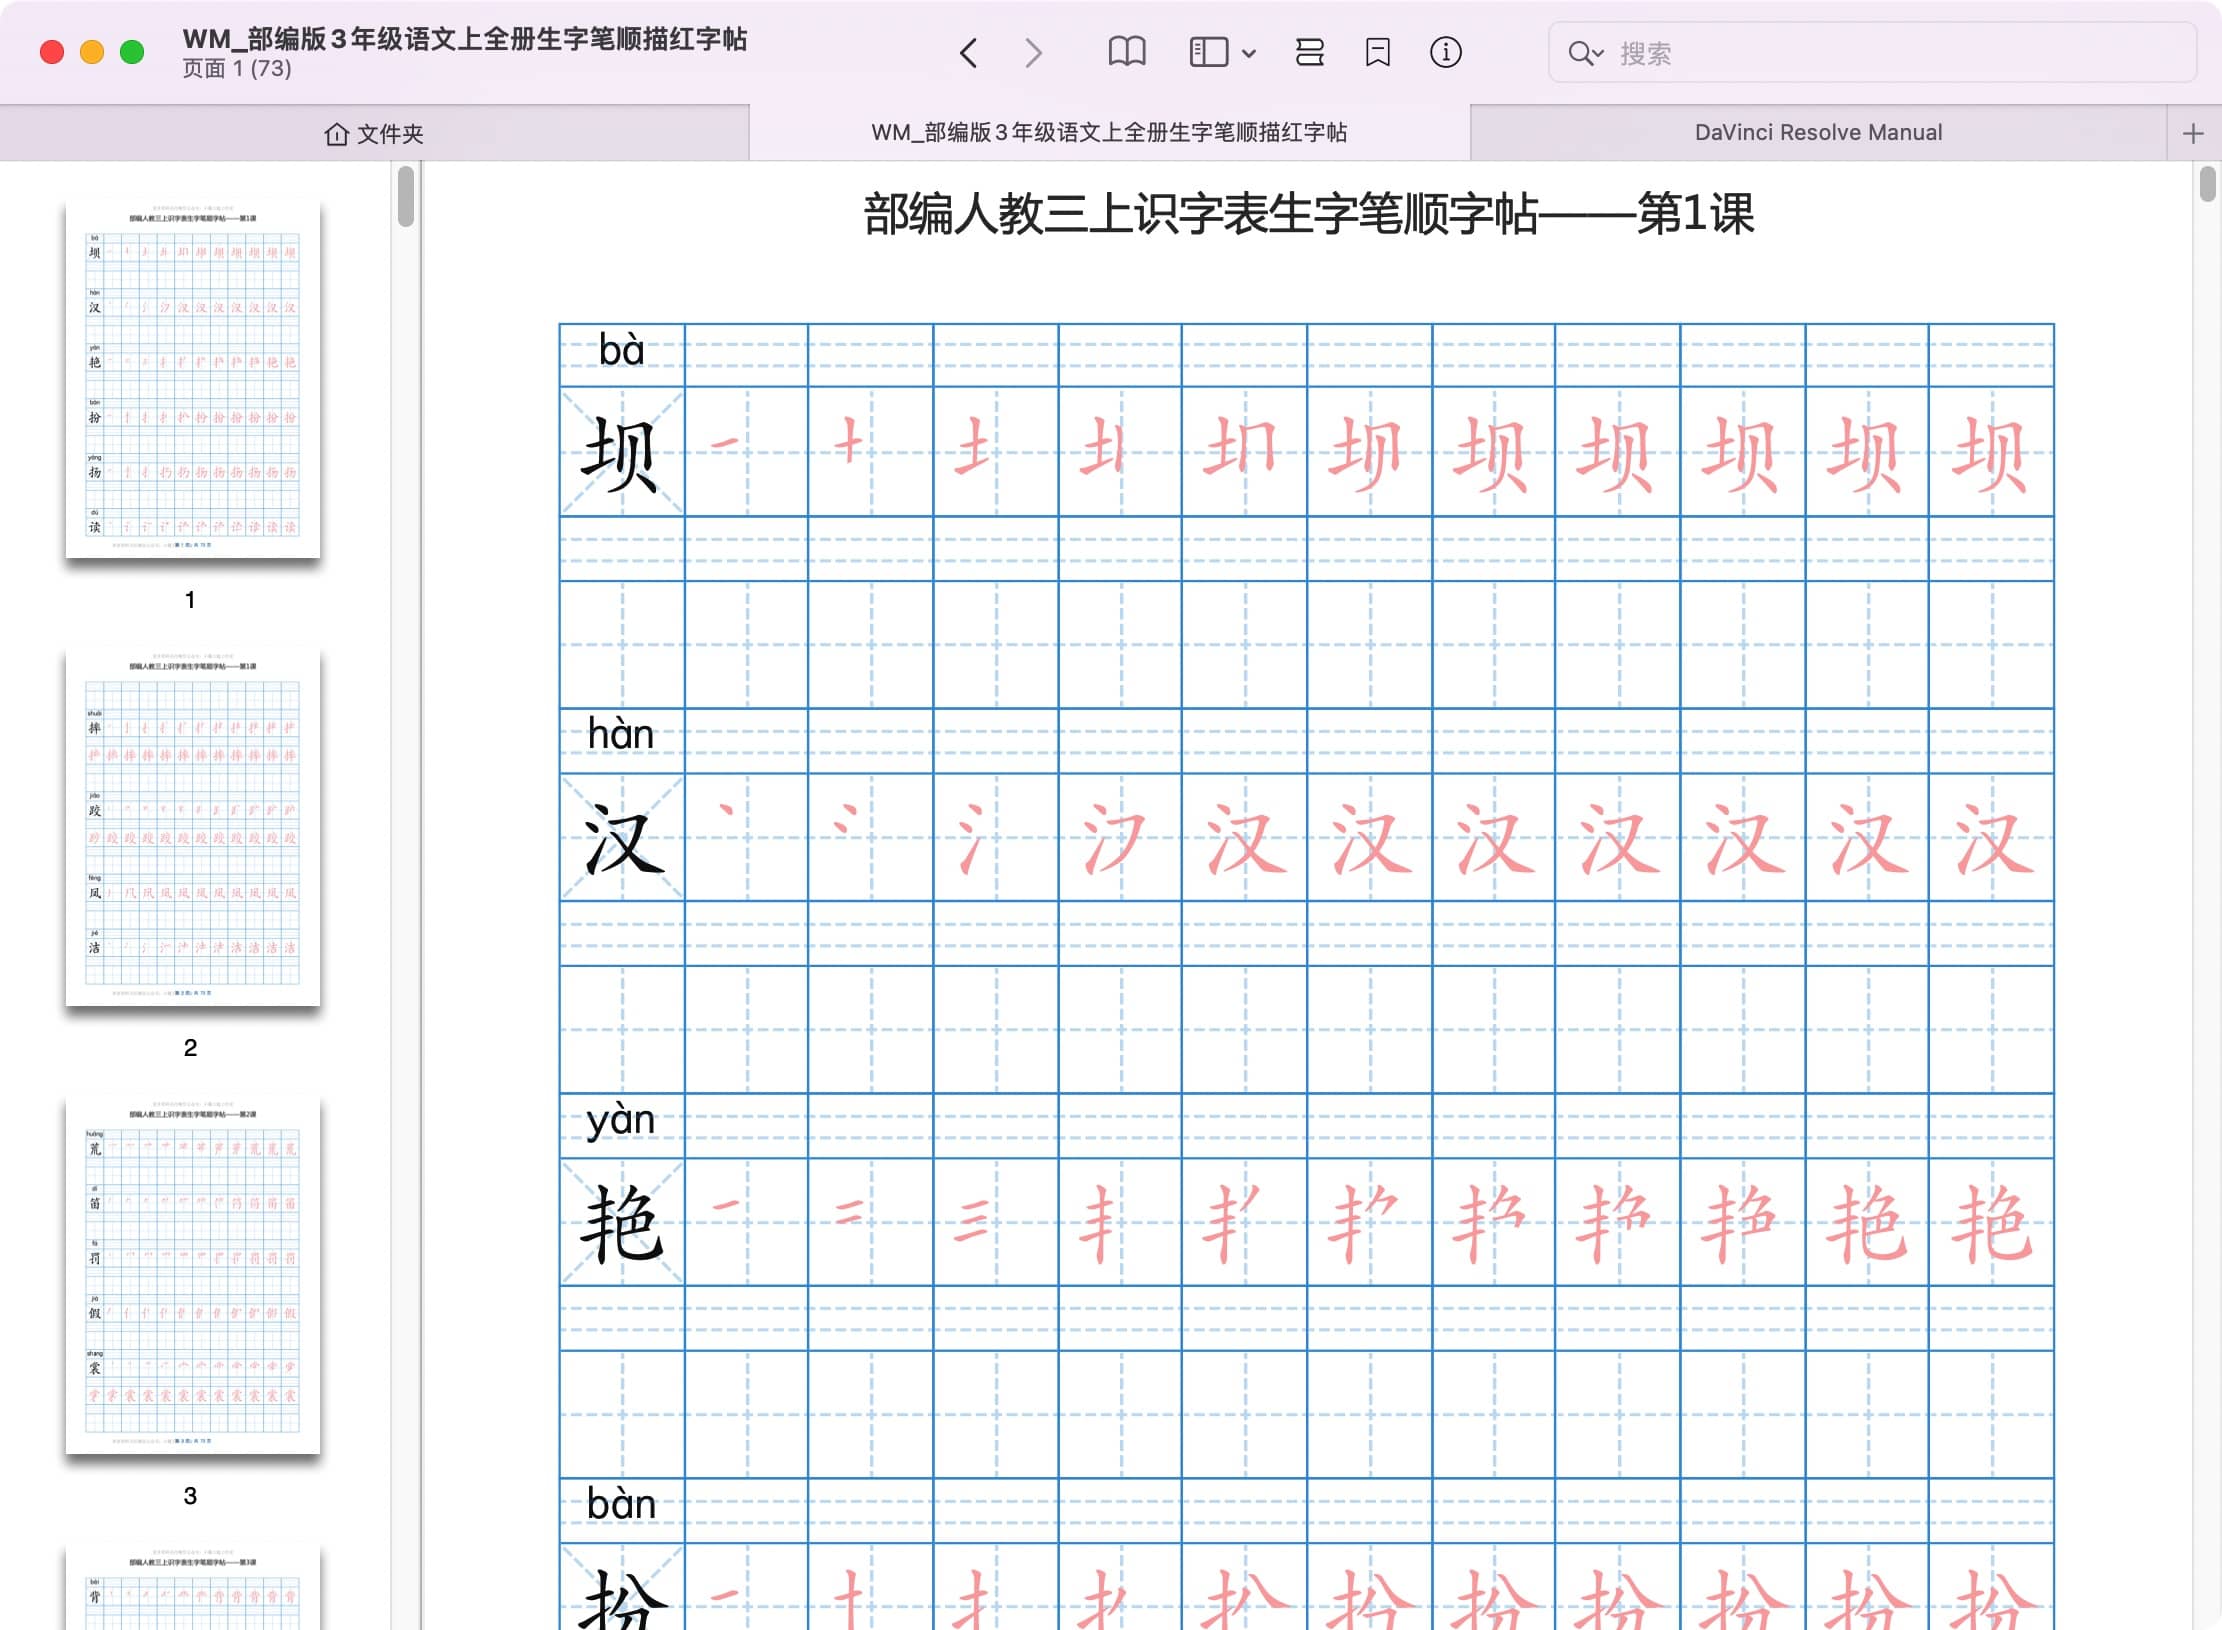Click the main document scrollbar
The height and width of the screenshot is (1630, 2222).
click(2207, 184)
